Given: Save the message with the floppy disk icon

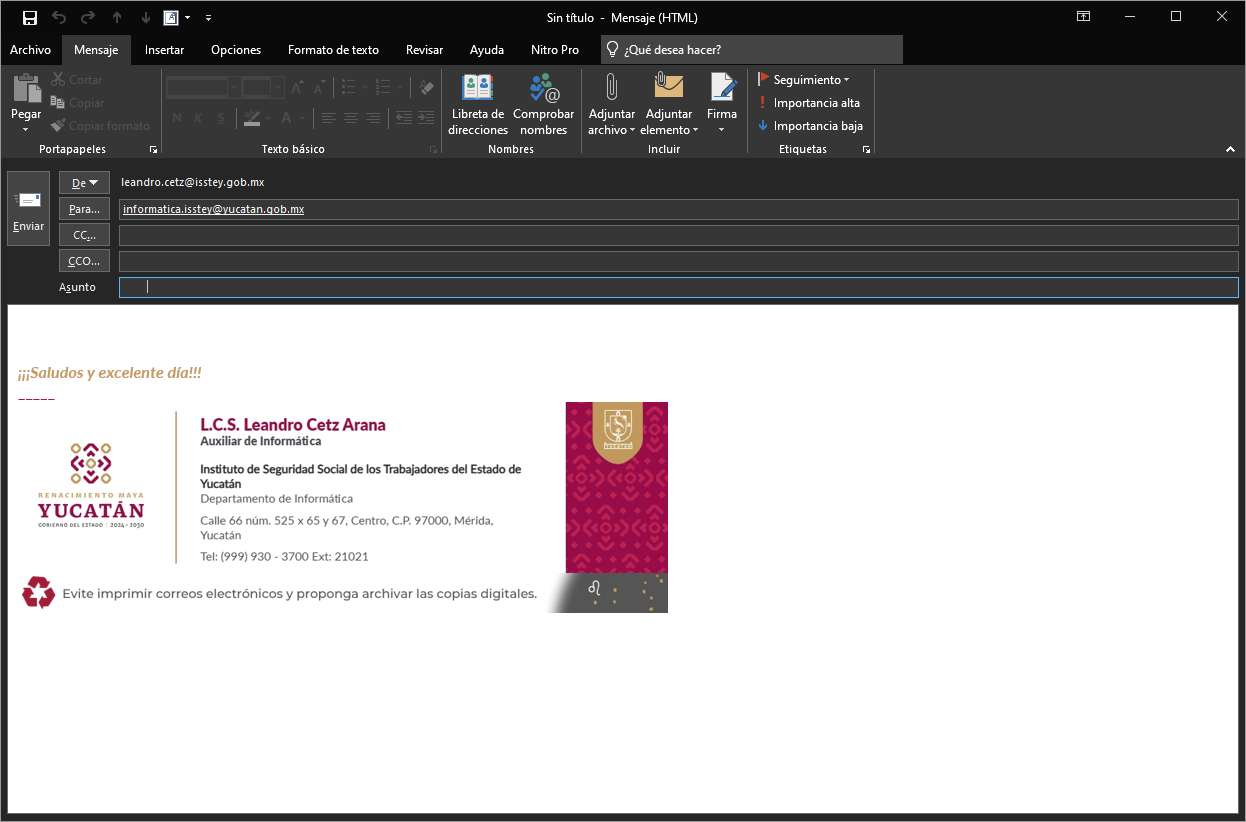Looking at the screenshot, I should tap(30, 18).
